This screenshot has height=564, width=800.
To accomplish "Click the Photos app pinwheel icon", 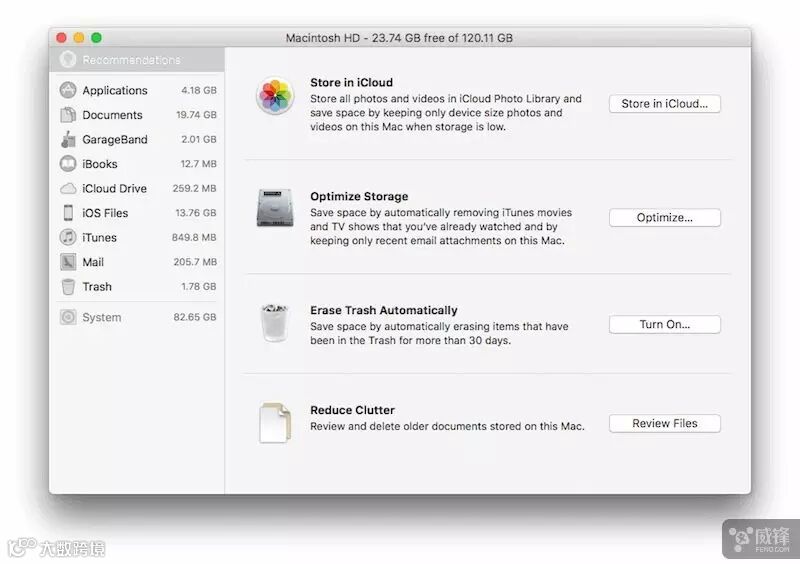I will [275, 95].
